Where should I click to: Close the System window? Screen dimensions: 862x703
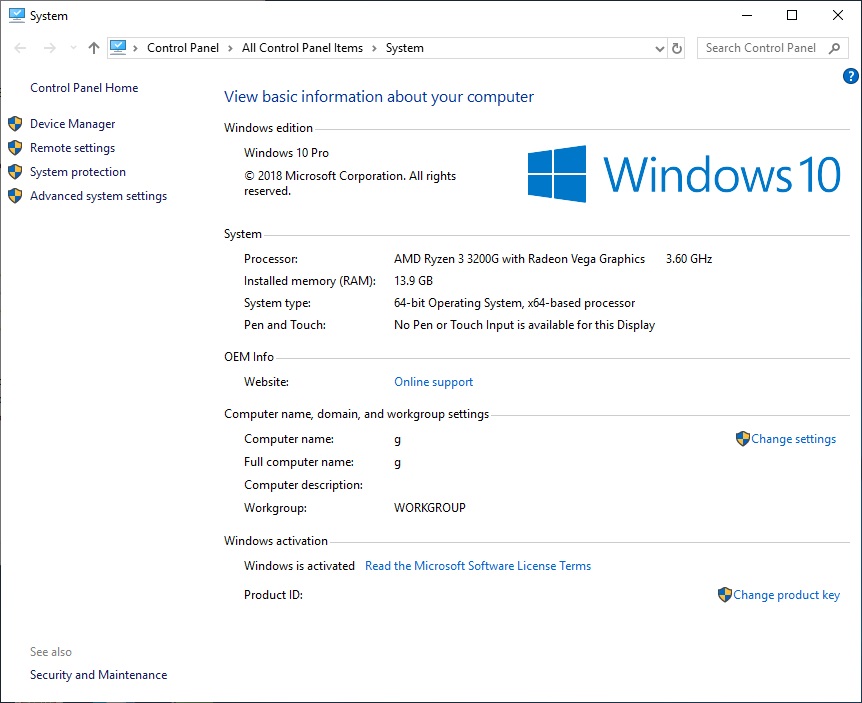(838, 15)
